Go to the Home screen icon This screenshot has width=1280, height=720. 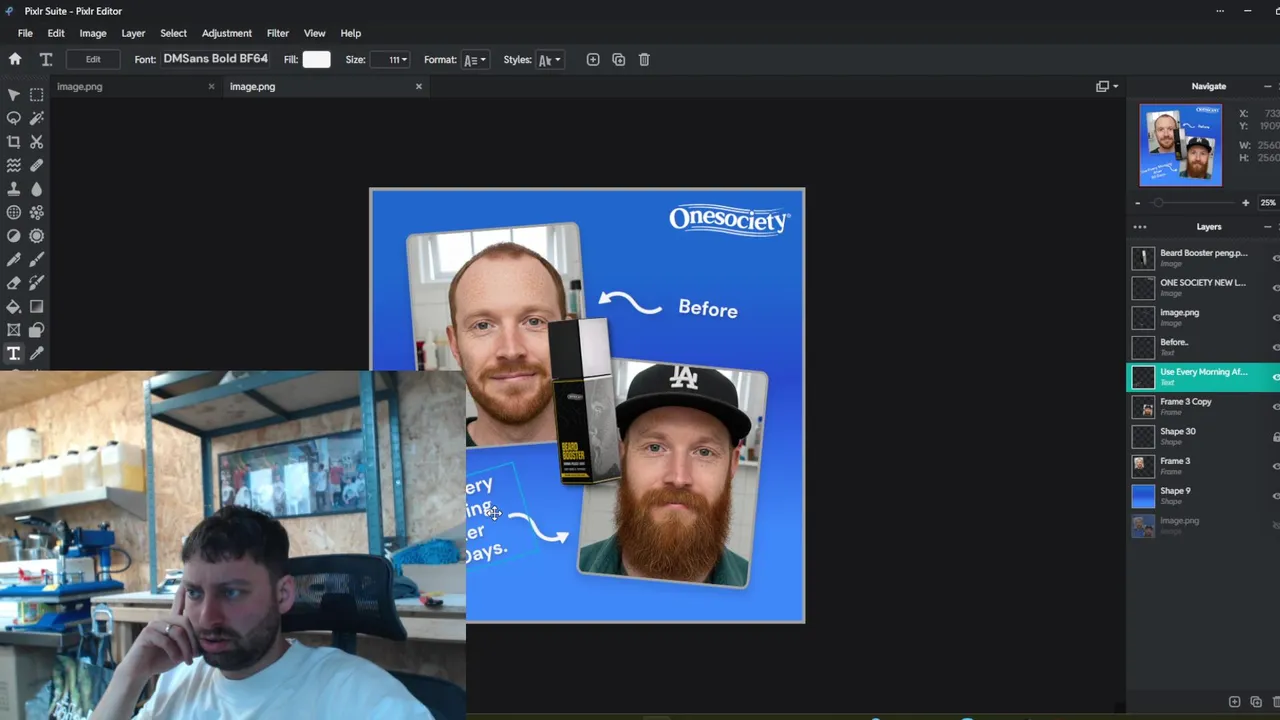click(x=15, y=59)
